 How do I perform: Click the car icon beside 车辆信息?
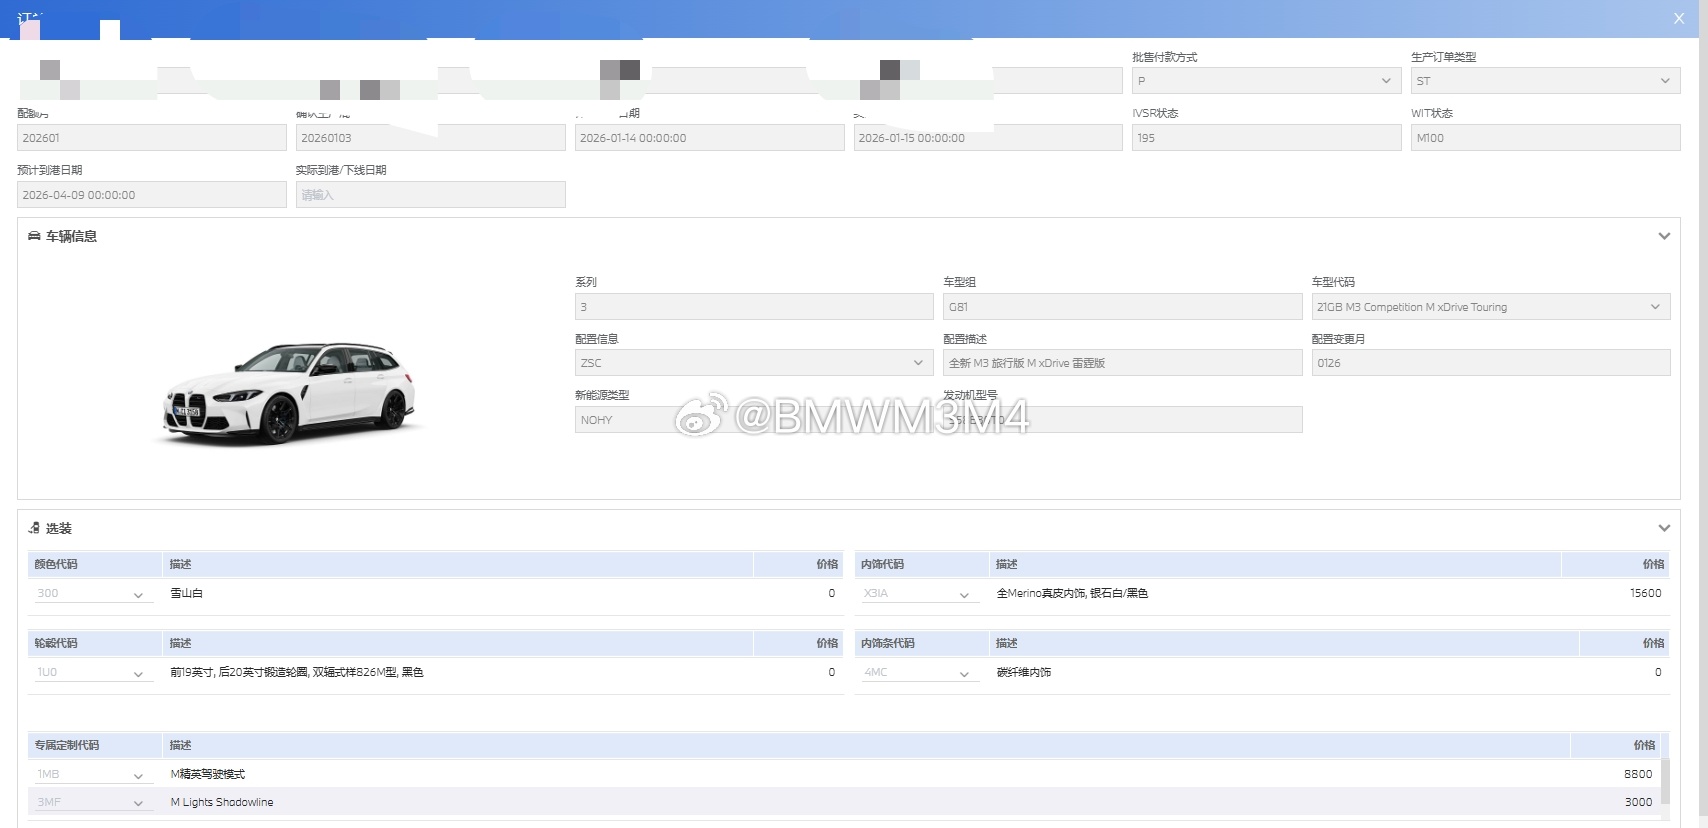click(34, 236)
